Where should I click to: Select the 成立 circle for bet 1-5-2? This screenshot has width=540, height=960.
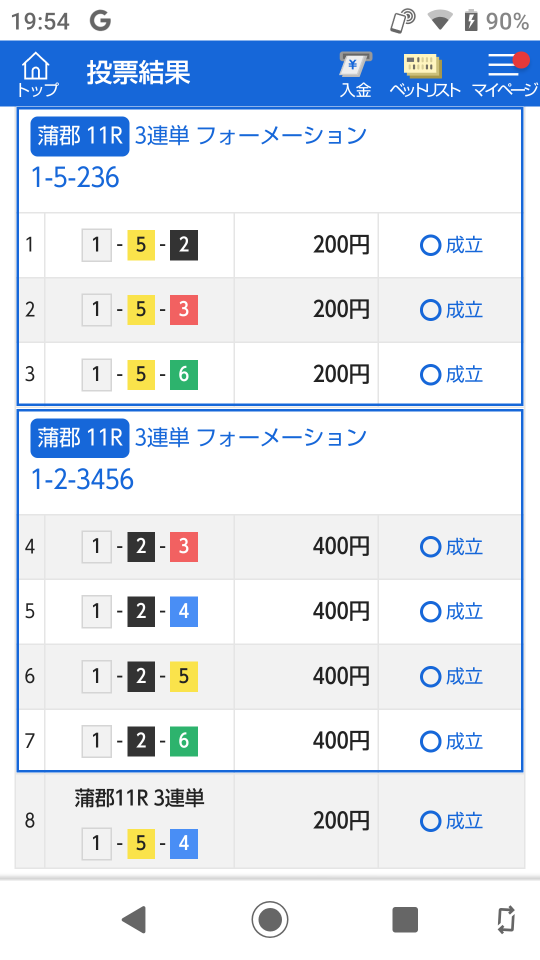click(x=430, y=246)
